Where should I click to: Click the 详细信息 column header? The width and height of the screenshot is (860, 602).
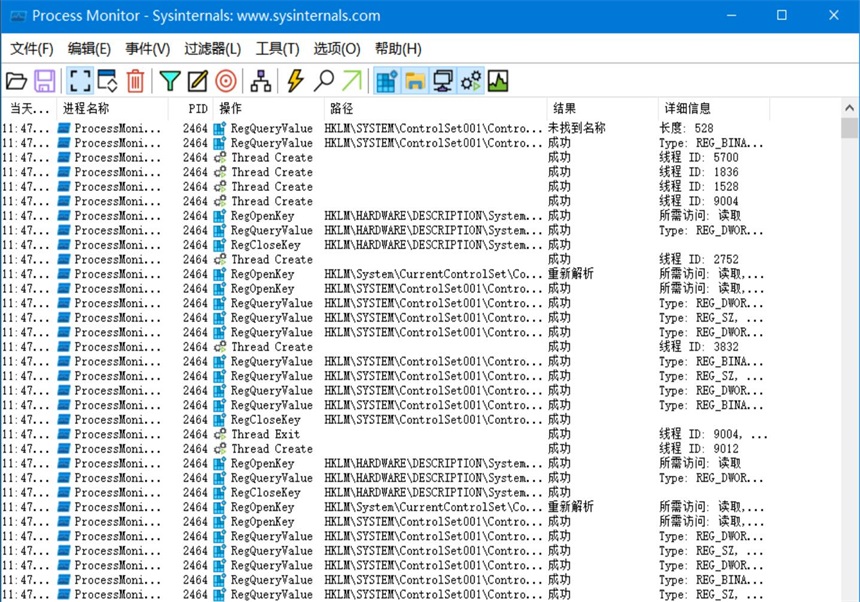coord(714,109)
